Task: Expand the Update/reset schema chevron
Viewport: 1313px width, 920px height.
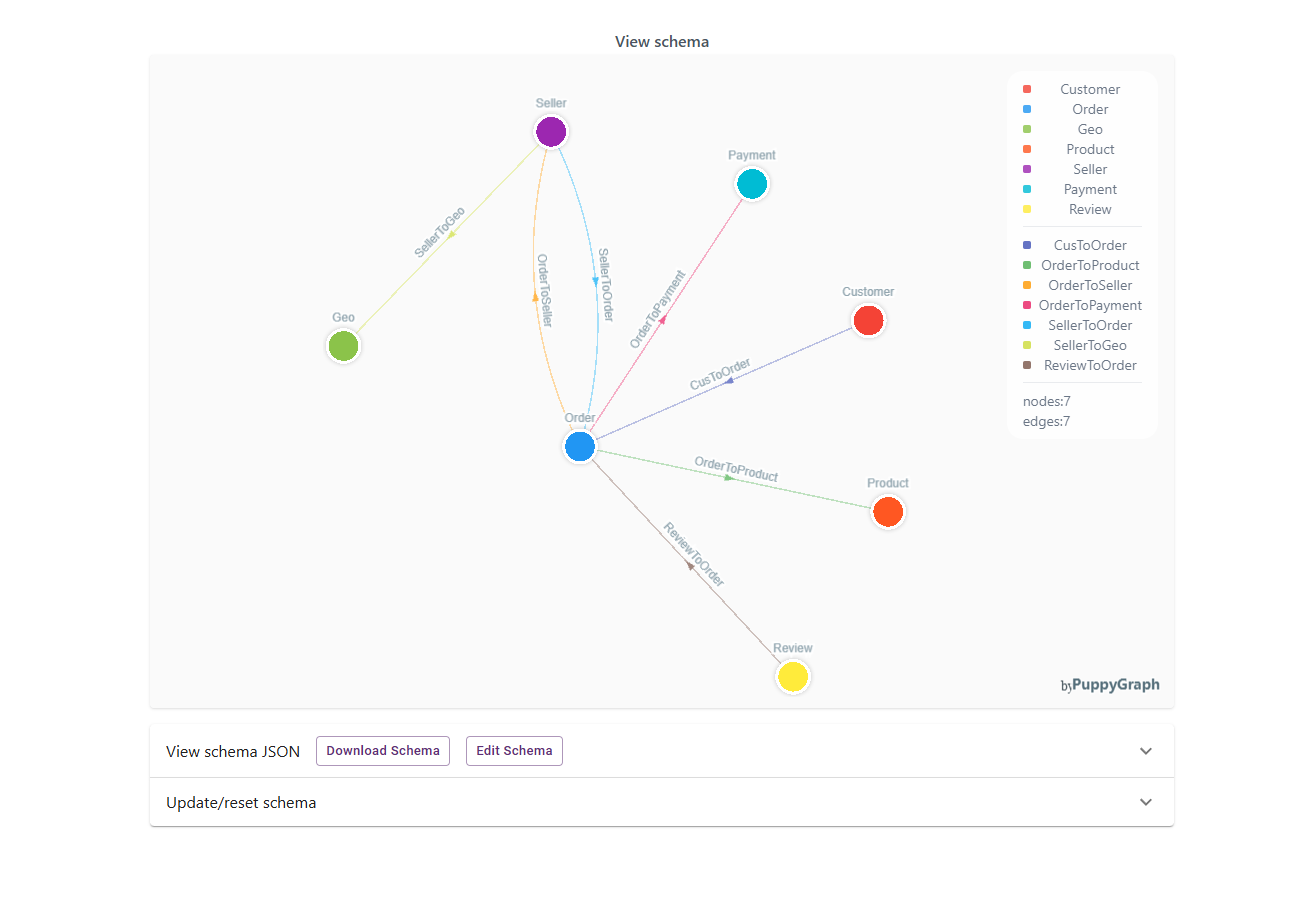Action: tap(1146, 802)
